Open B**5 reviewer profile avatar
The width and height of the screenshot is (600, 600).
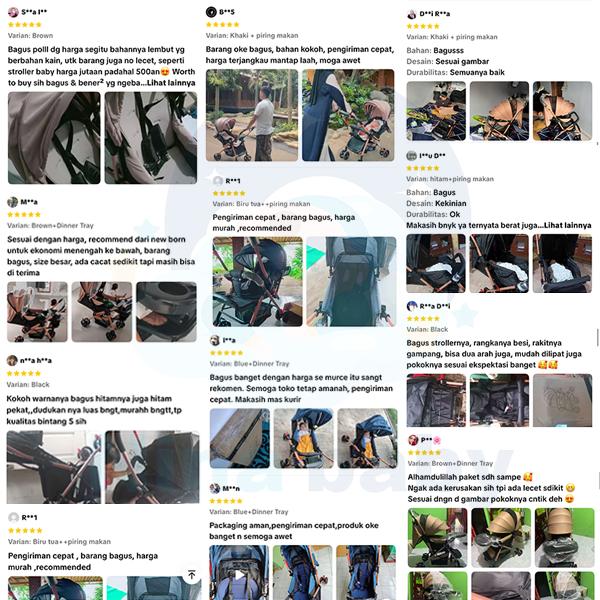coord(211,12)
